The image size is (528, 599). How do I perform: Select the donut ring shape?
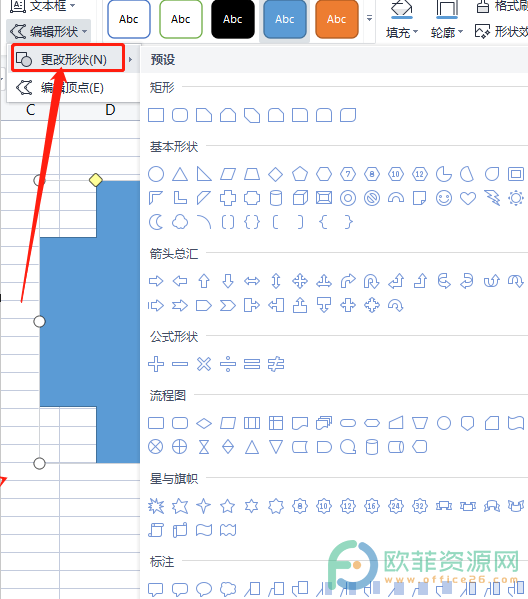tap(348, 198)
